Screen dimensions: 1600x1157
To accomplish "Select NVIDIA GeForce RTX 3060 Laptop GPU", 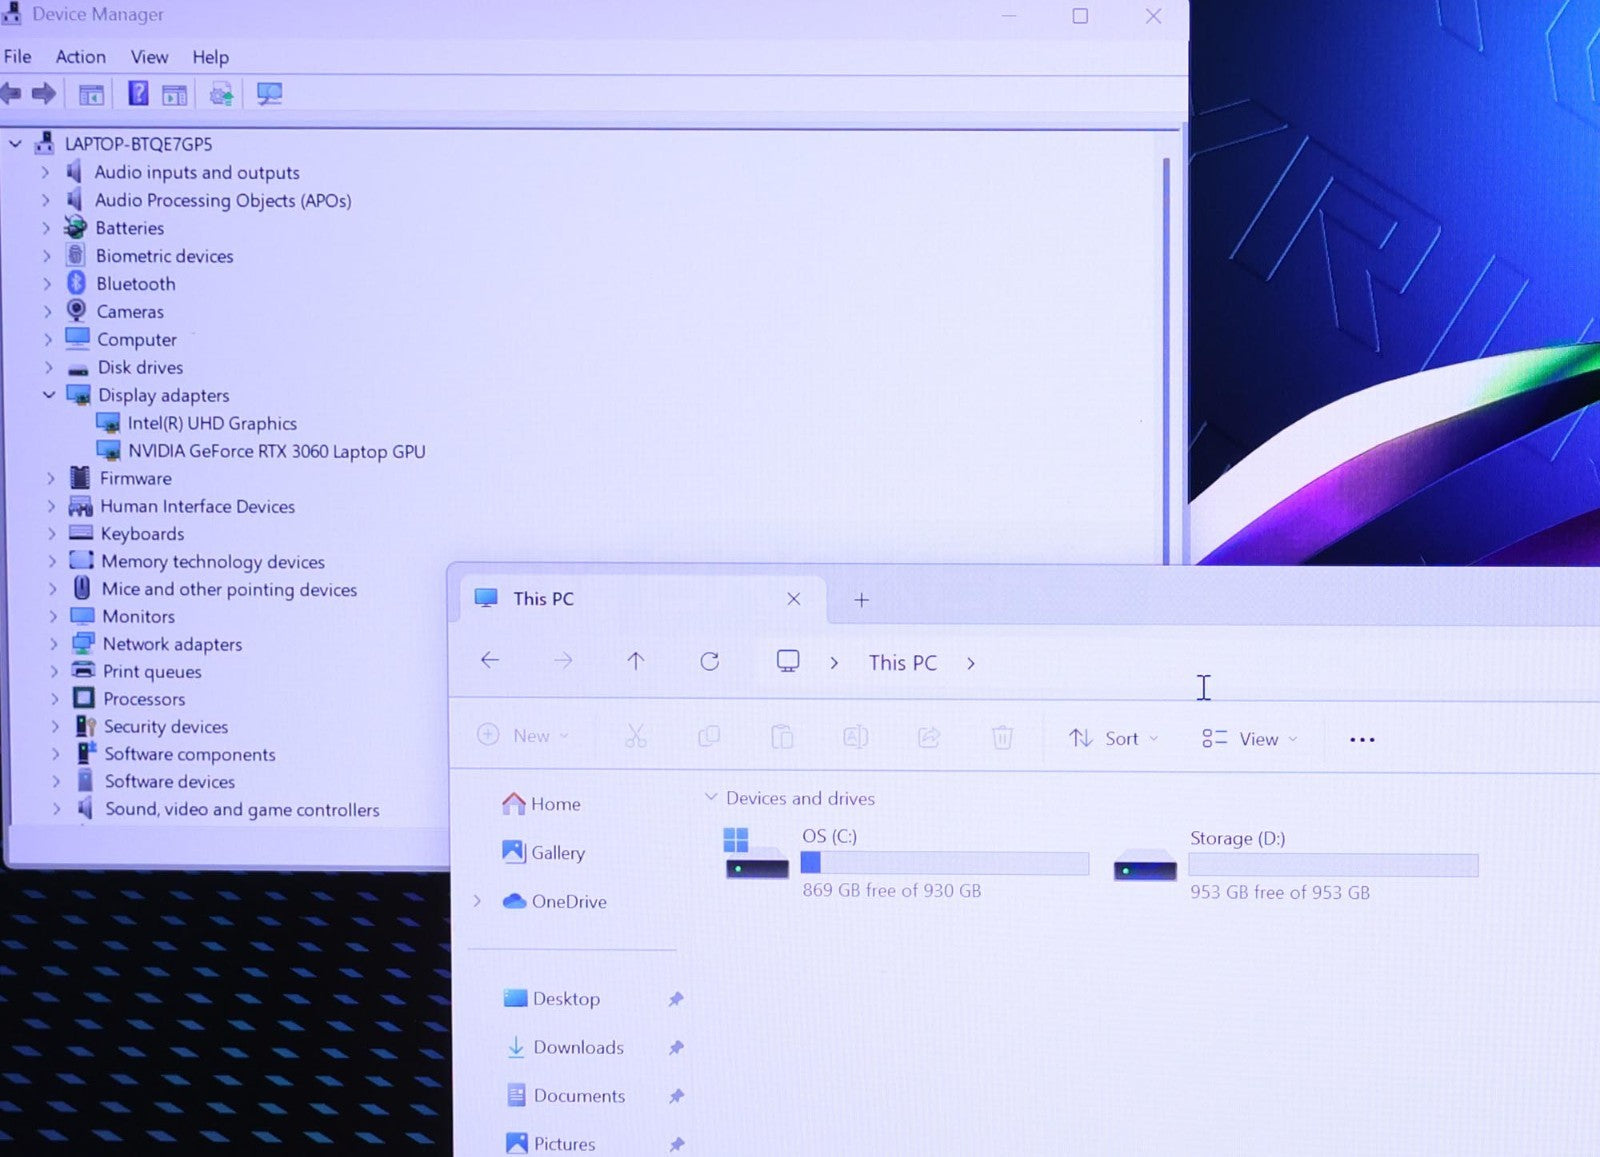I will point(276,451).
